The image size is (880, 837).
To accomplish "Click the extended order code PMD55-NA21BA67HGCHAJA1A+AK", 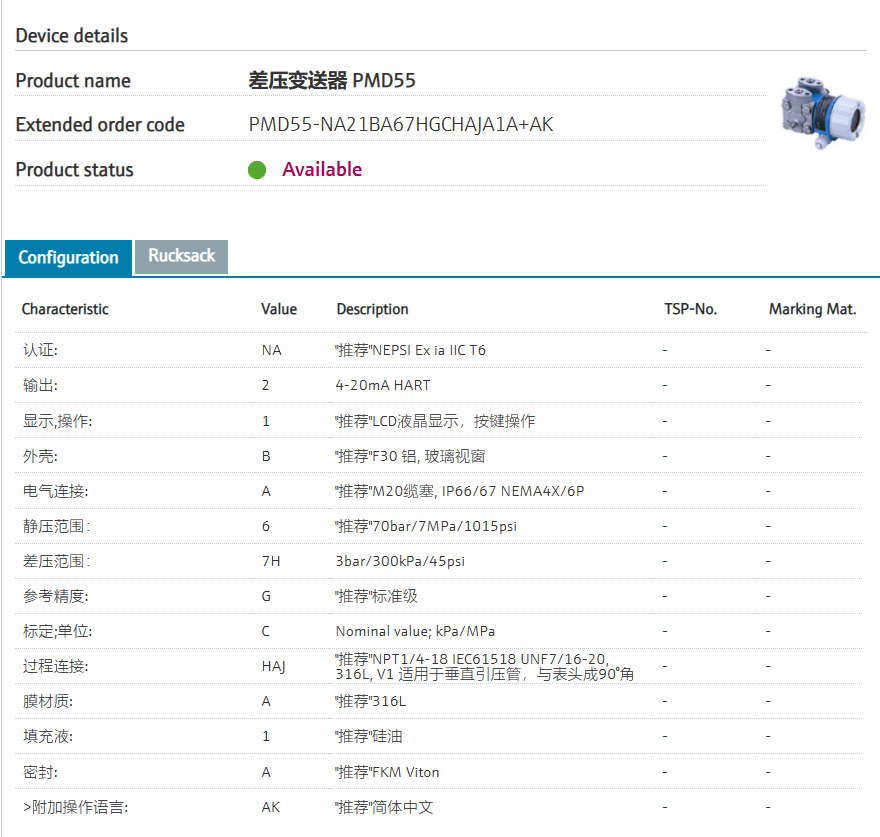I will 401,125.
